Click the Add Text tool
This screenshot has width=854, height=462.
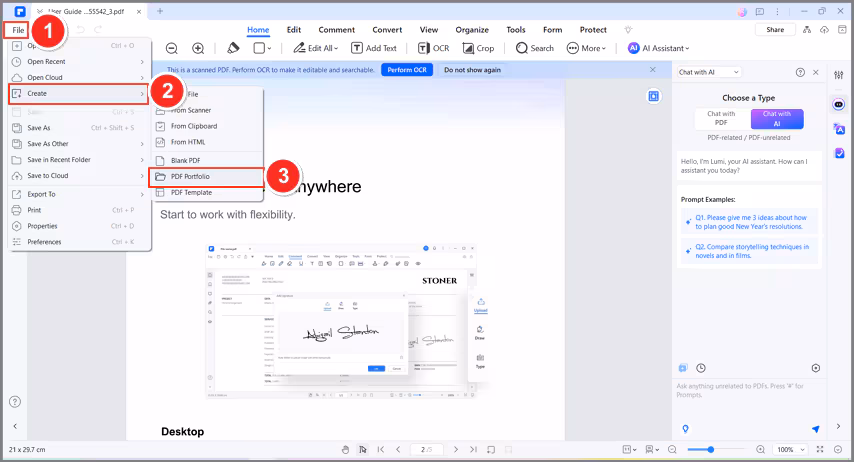pyautogui.click(x=374, y=48)
